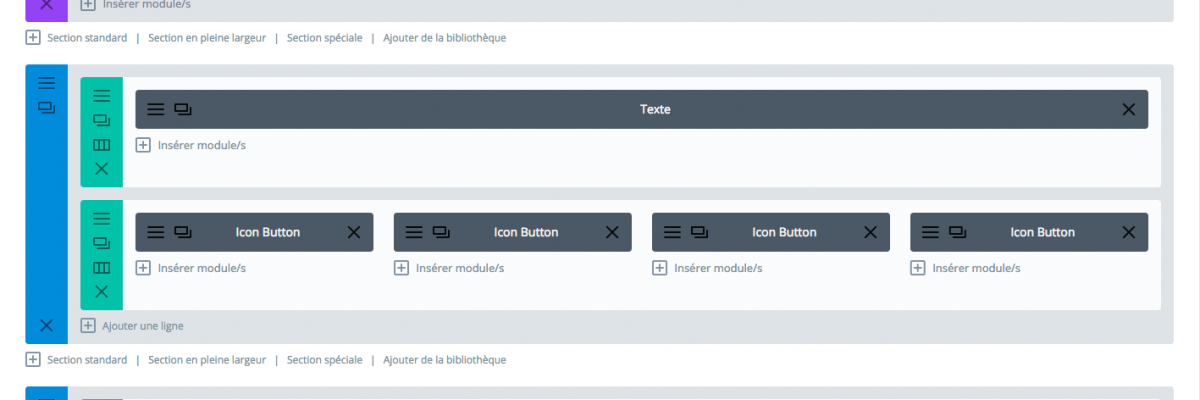Screen dimensions: 1200x400
Task: Open settings of the blue section
Action: coord(46,82)
